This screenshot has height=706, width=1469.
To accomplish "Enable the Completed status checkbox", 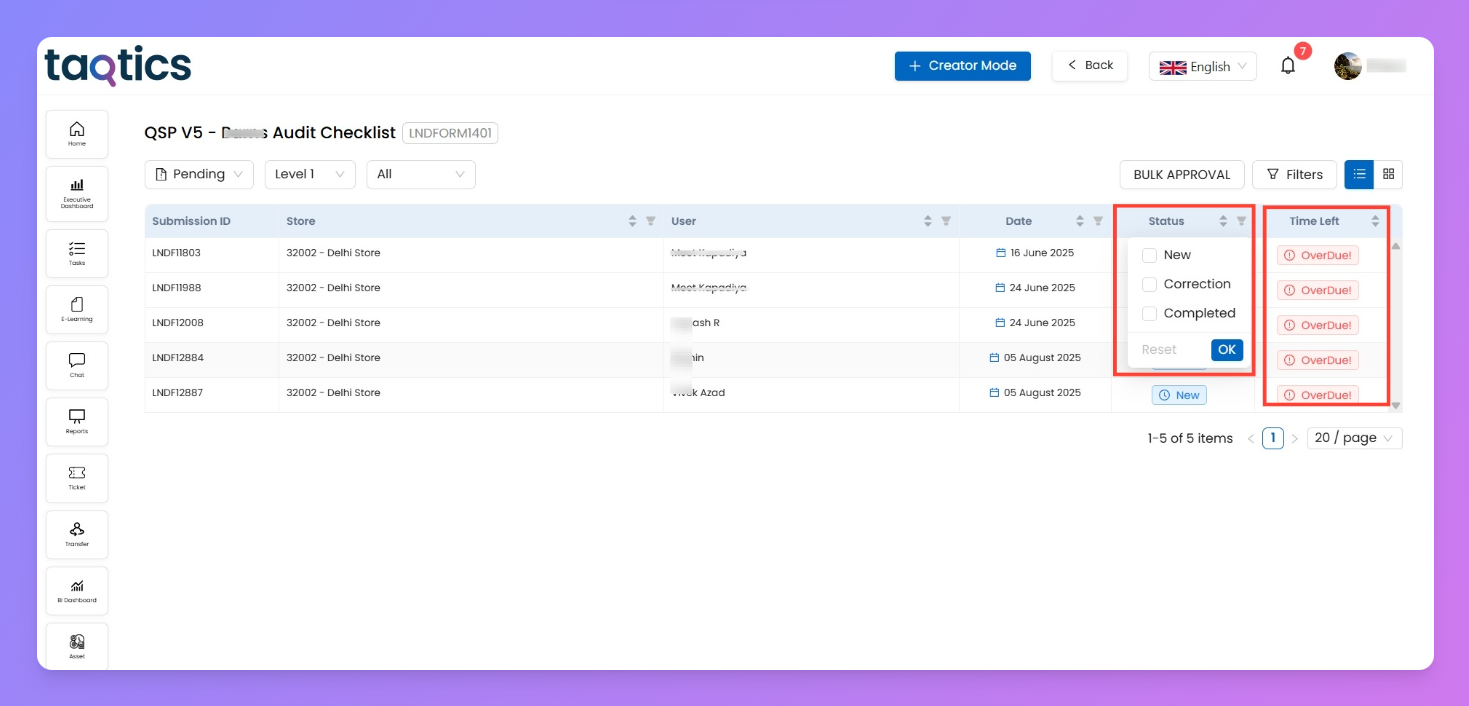I will tap(1150, 313).
